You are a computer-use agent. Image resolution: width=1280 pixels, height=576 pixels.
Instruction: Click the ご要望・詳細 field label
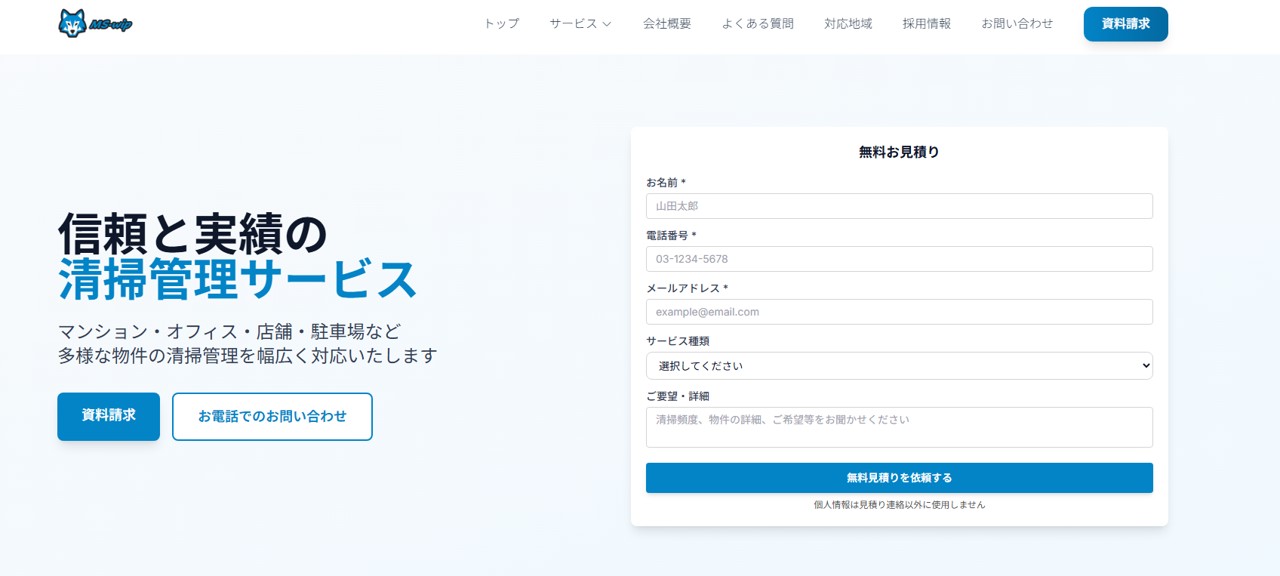coord(678,396)
